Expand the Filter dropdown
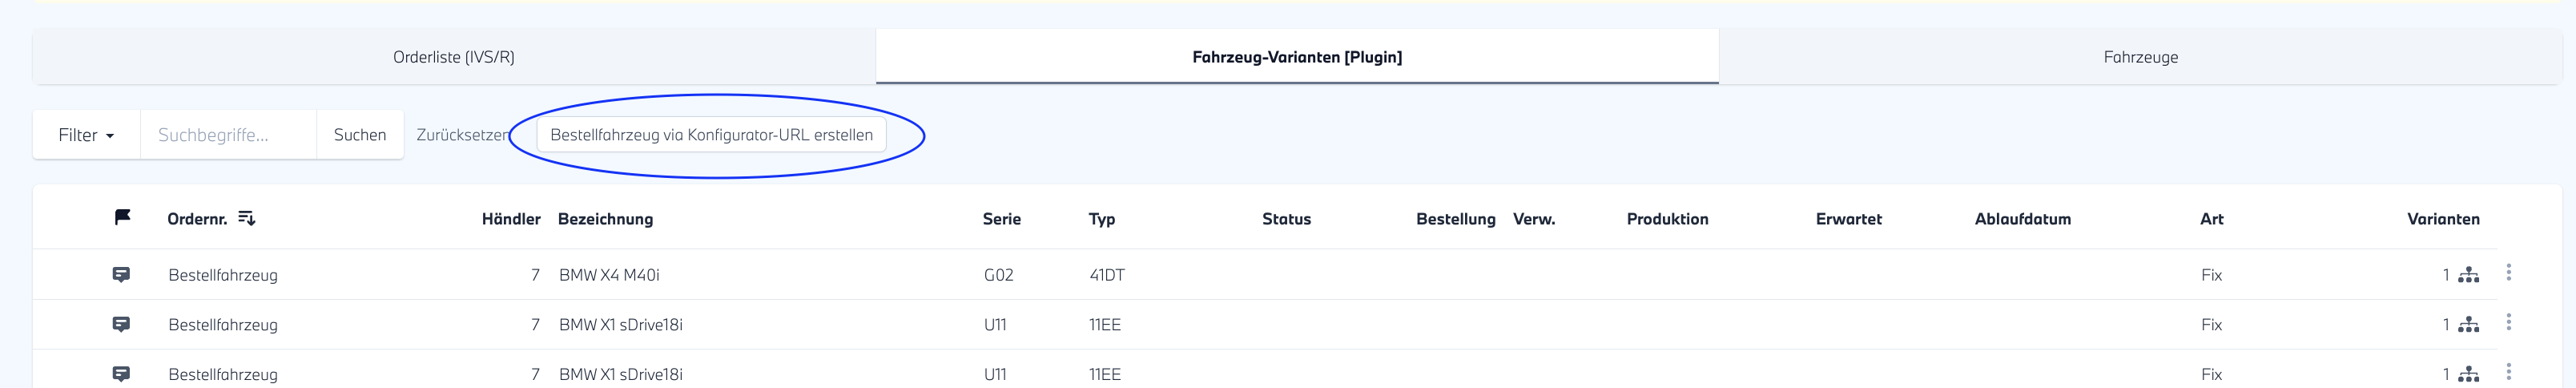Viewport: 2576px width, 388px height. (86, 135)
